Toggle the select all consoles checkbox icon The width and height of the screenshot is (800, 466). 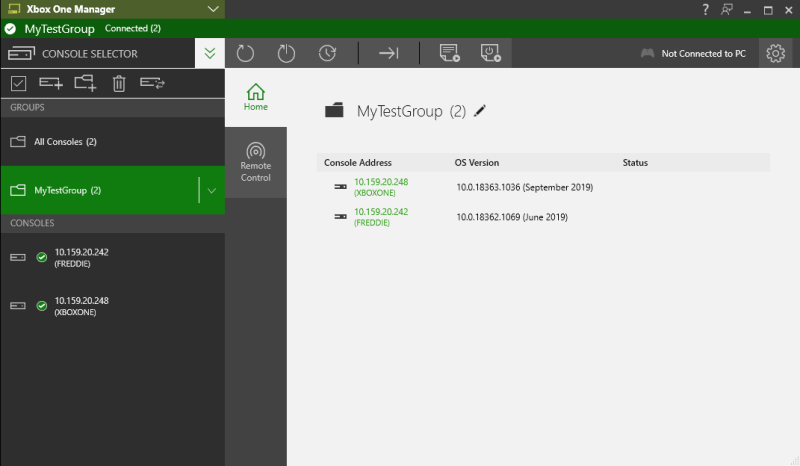tap(18, 83)
